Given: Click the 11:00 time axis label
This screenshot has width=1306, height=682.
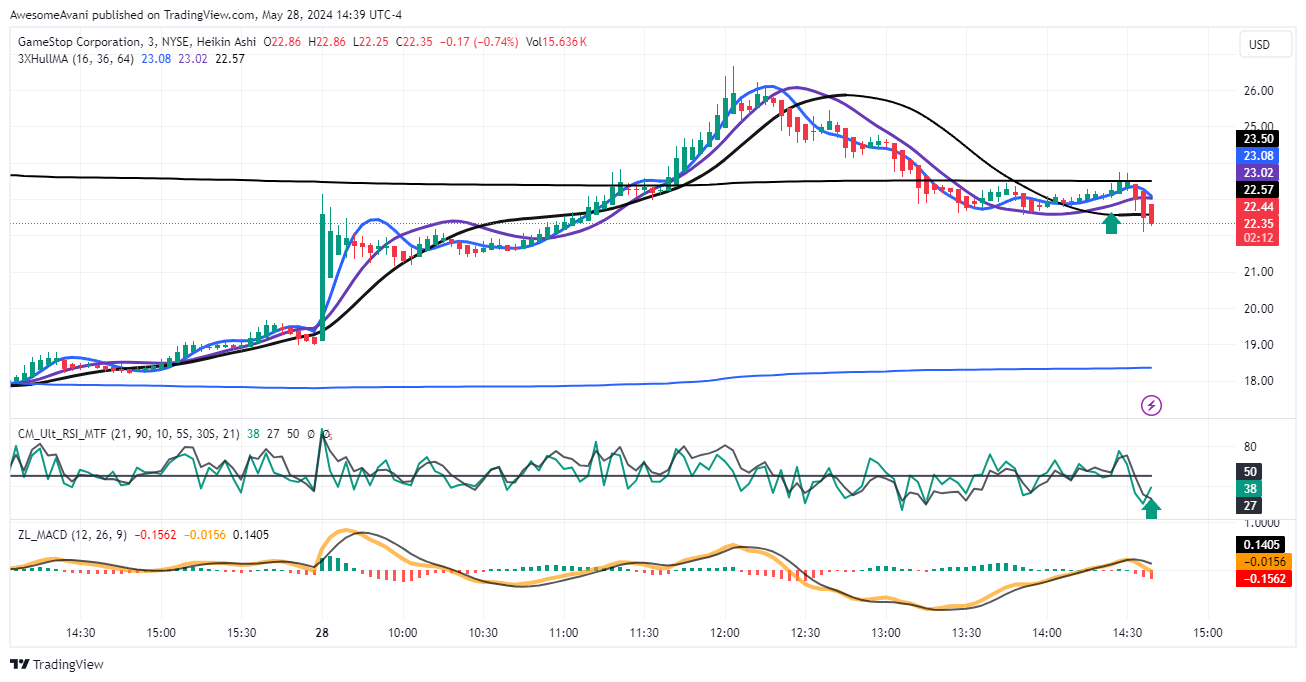Looking at the screenshot, I should 564,633.
